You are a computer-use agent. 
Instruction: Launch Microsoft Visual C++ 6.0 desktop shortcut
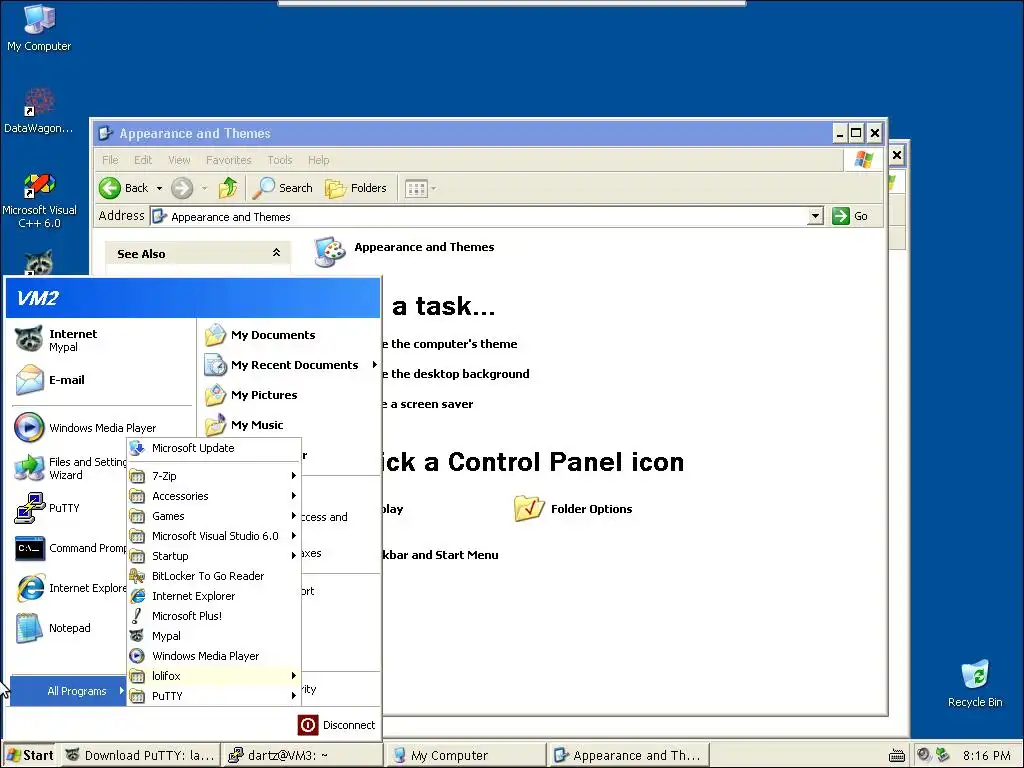point(39,200)
